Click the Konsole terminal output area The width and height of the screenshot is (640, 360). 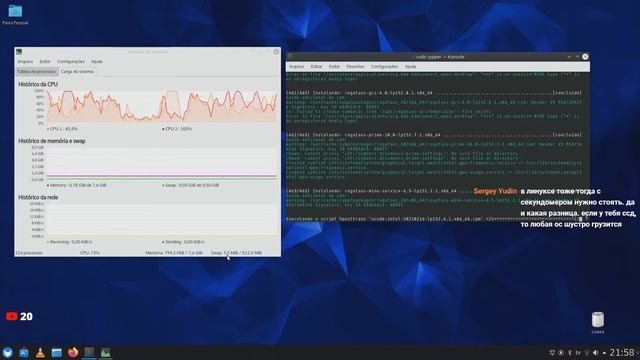click(438, 147)
